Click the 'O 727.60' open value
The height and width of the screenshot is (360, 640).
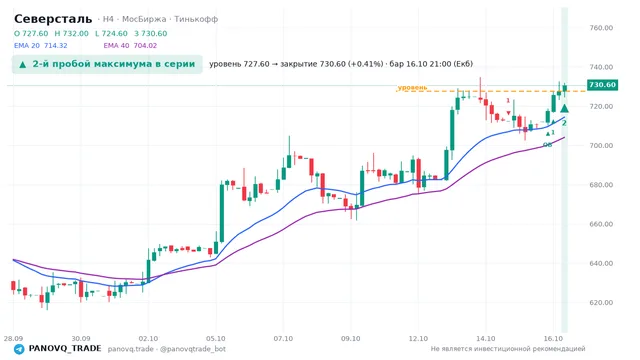(31, 33)
